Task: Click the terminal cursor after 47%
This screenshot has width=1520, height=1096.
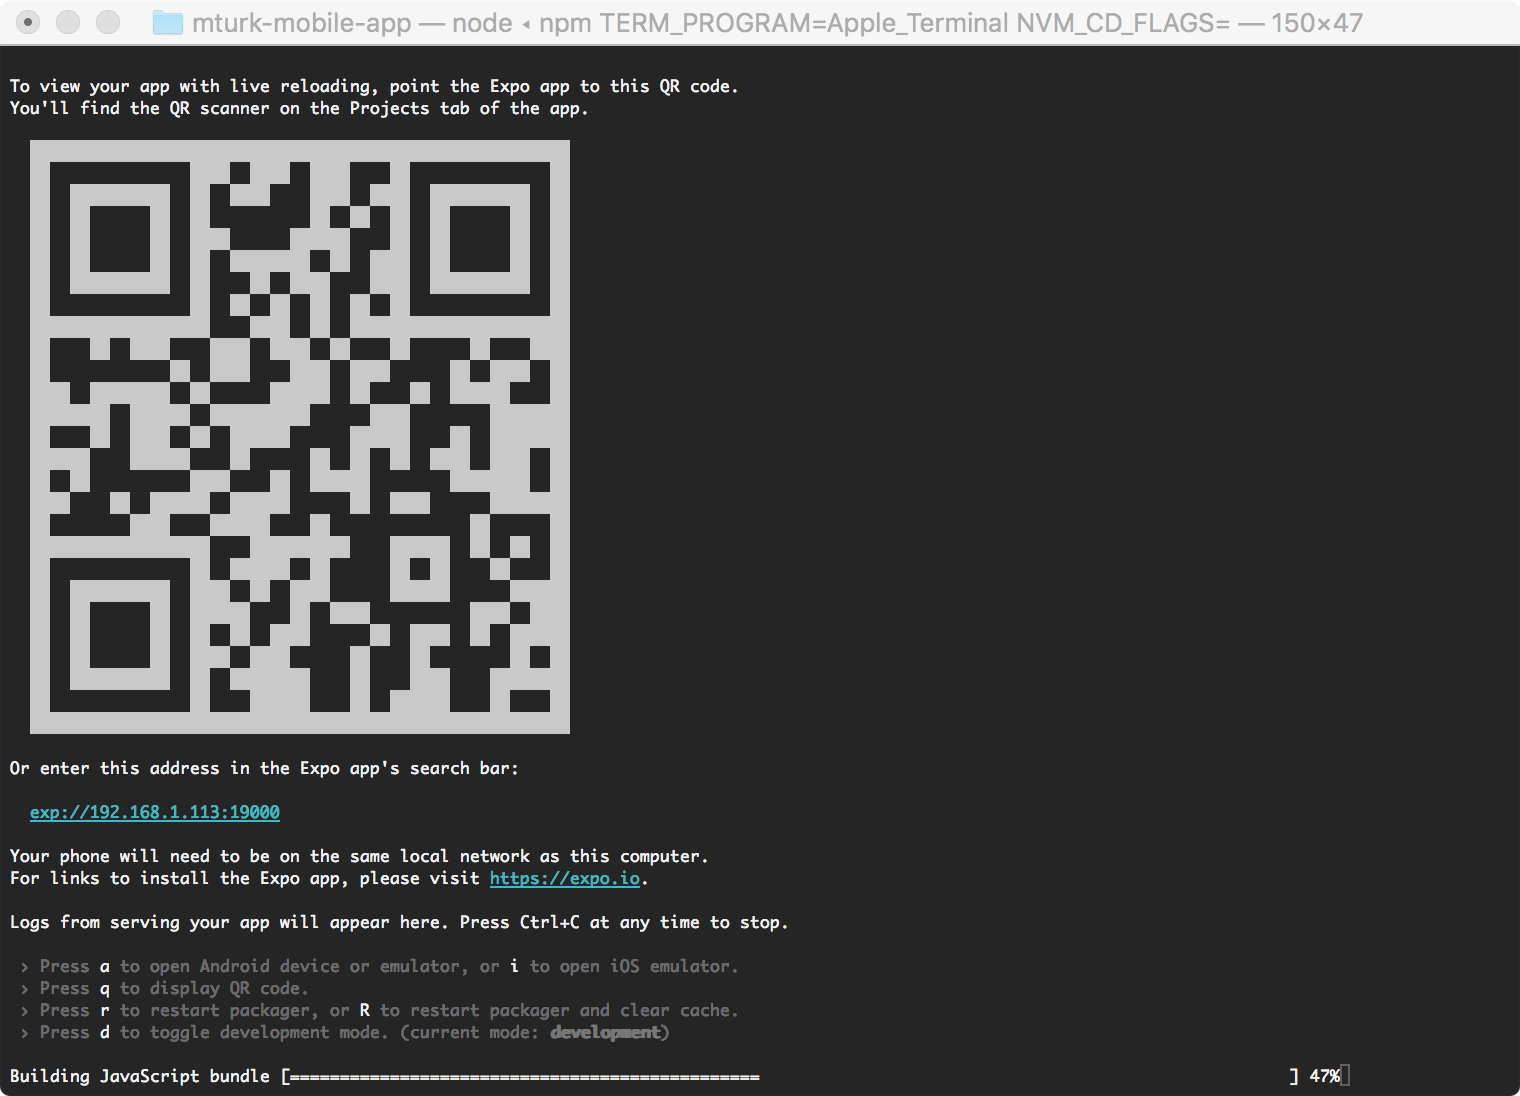Action: pyautogui.click(x=1345, y=1076)
